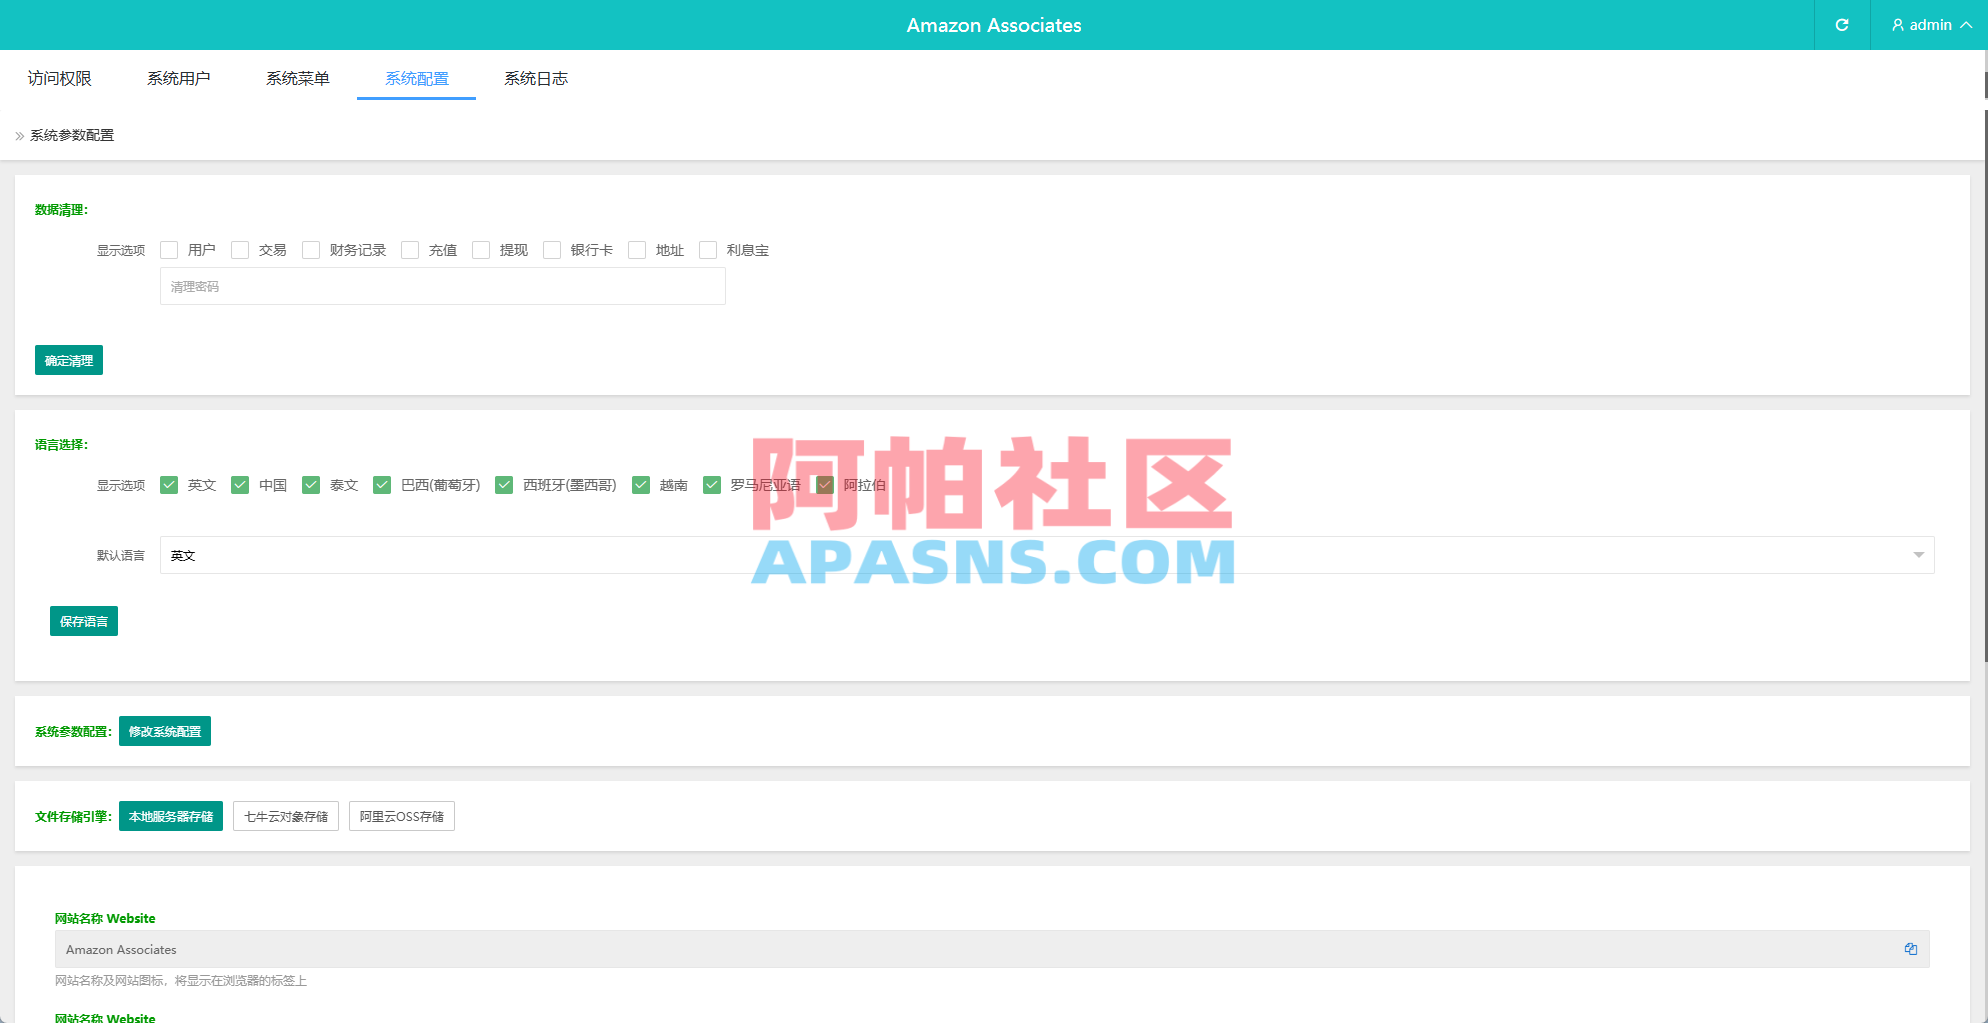Select the 系统配置 tab
This screenshot has height=1023, width=1988.
pos(417,78)
